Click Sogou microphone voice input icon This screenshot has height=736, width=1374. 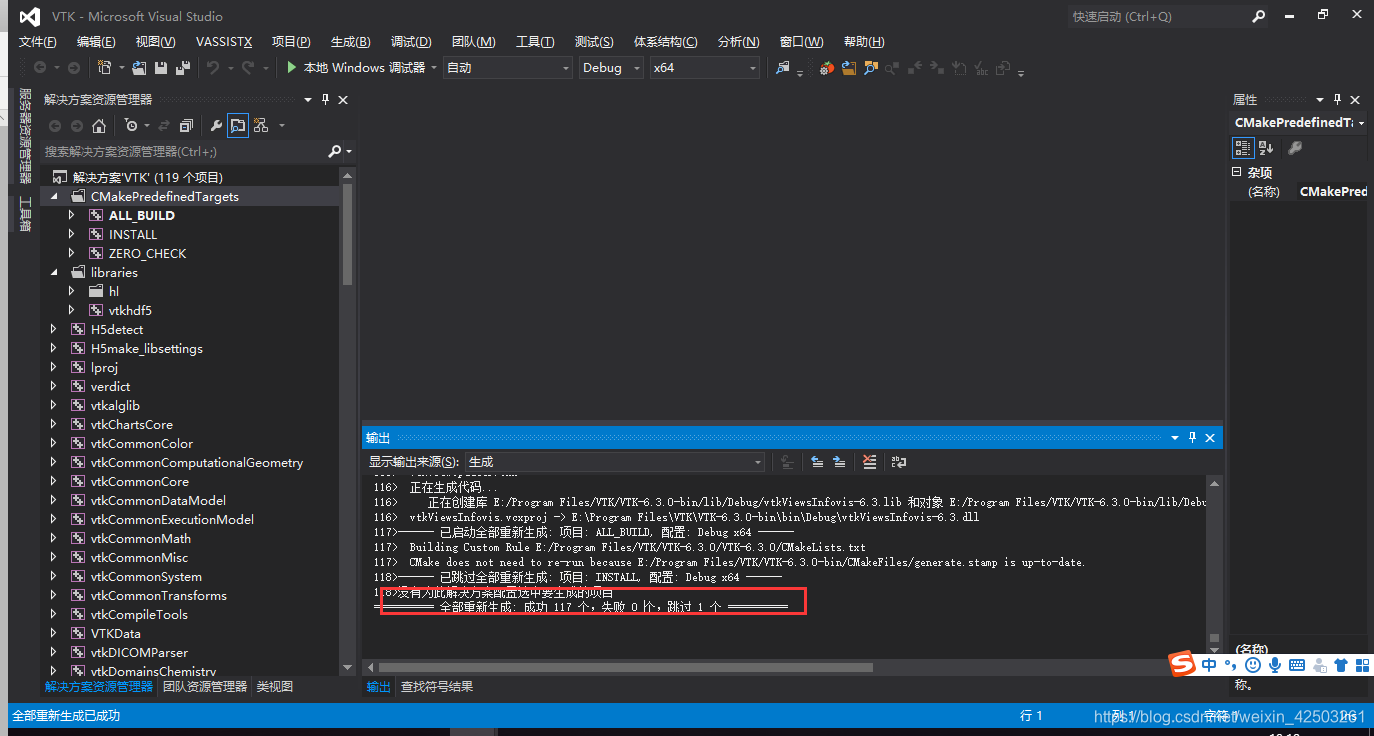pos(1275,665)
